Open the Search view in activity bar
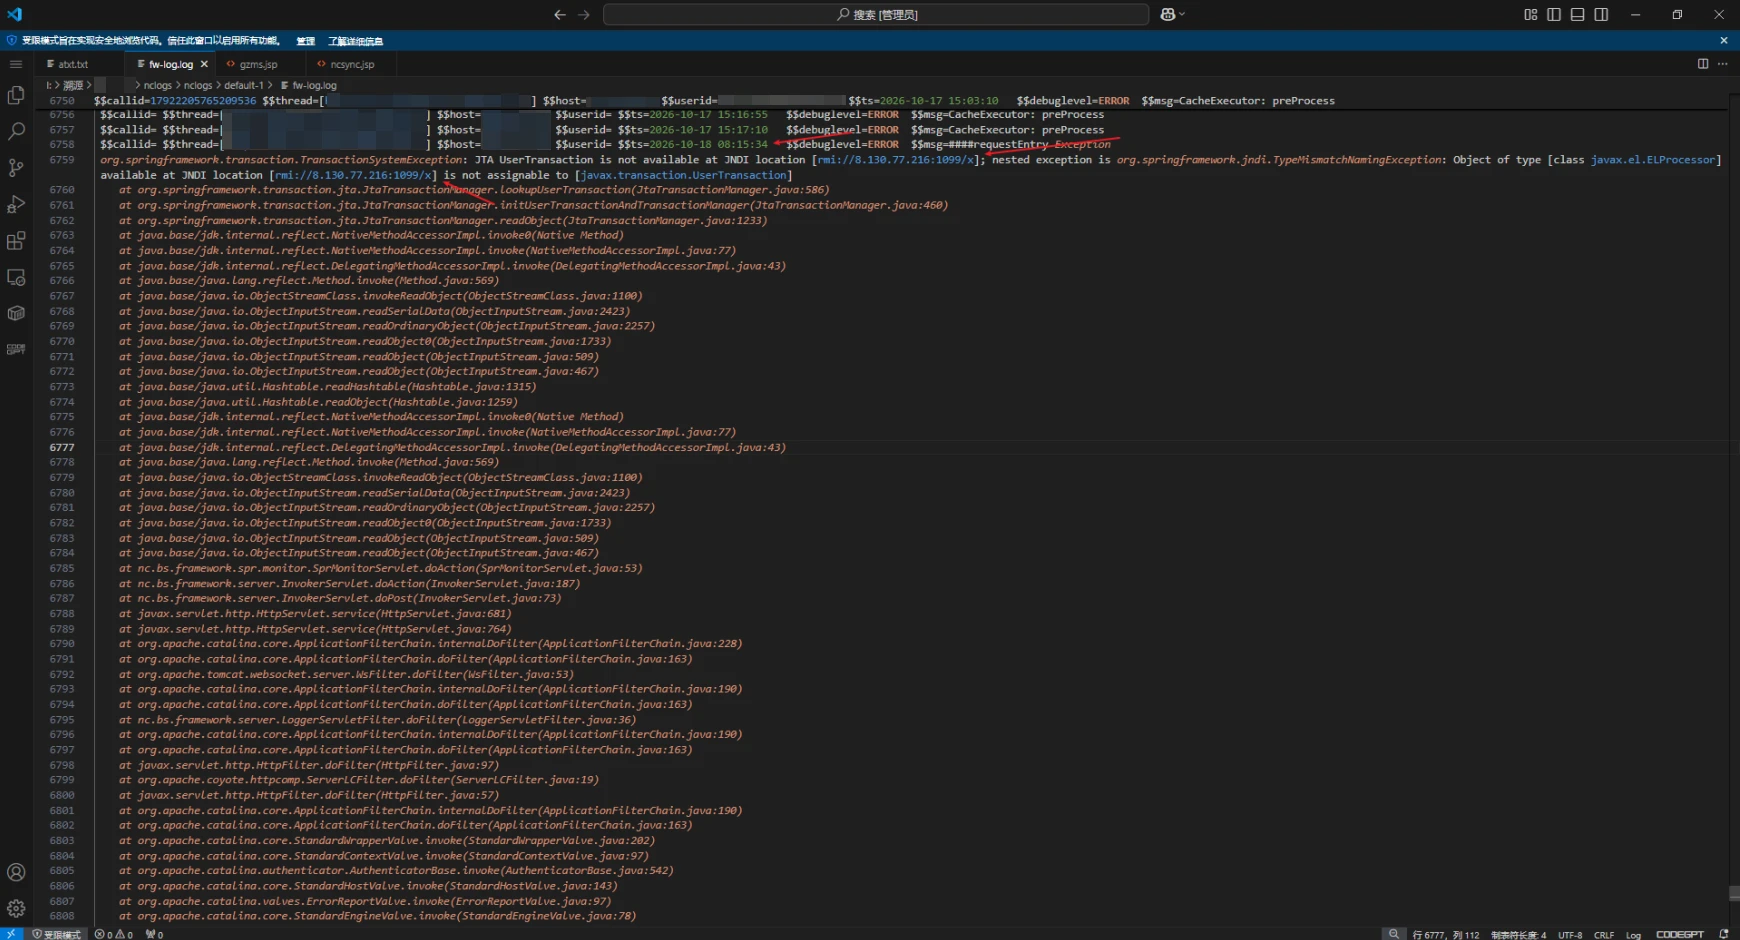This screenshot has height=940, width=1740. coord(16,131)
